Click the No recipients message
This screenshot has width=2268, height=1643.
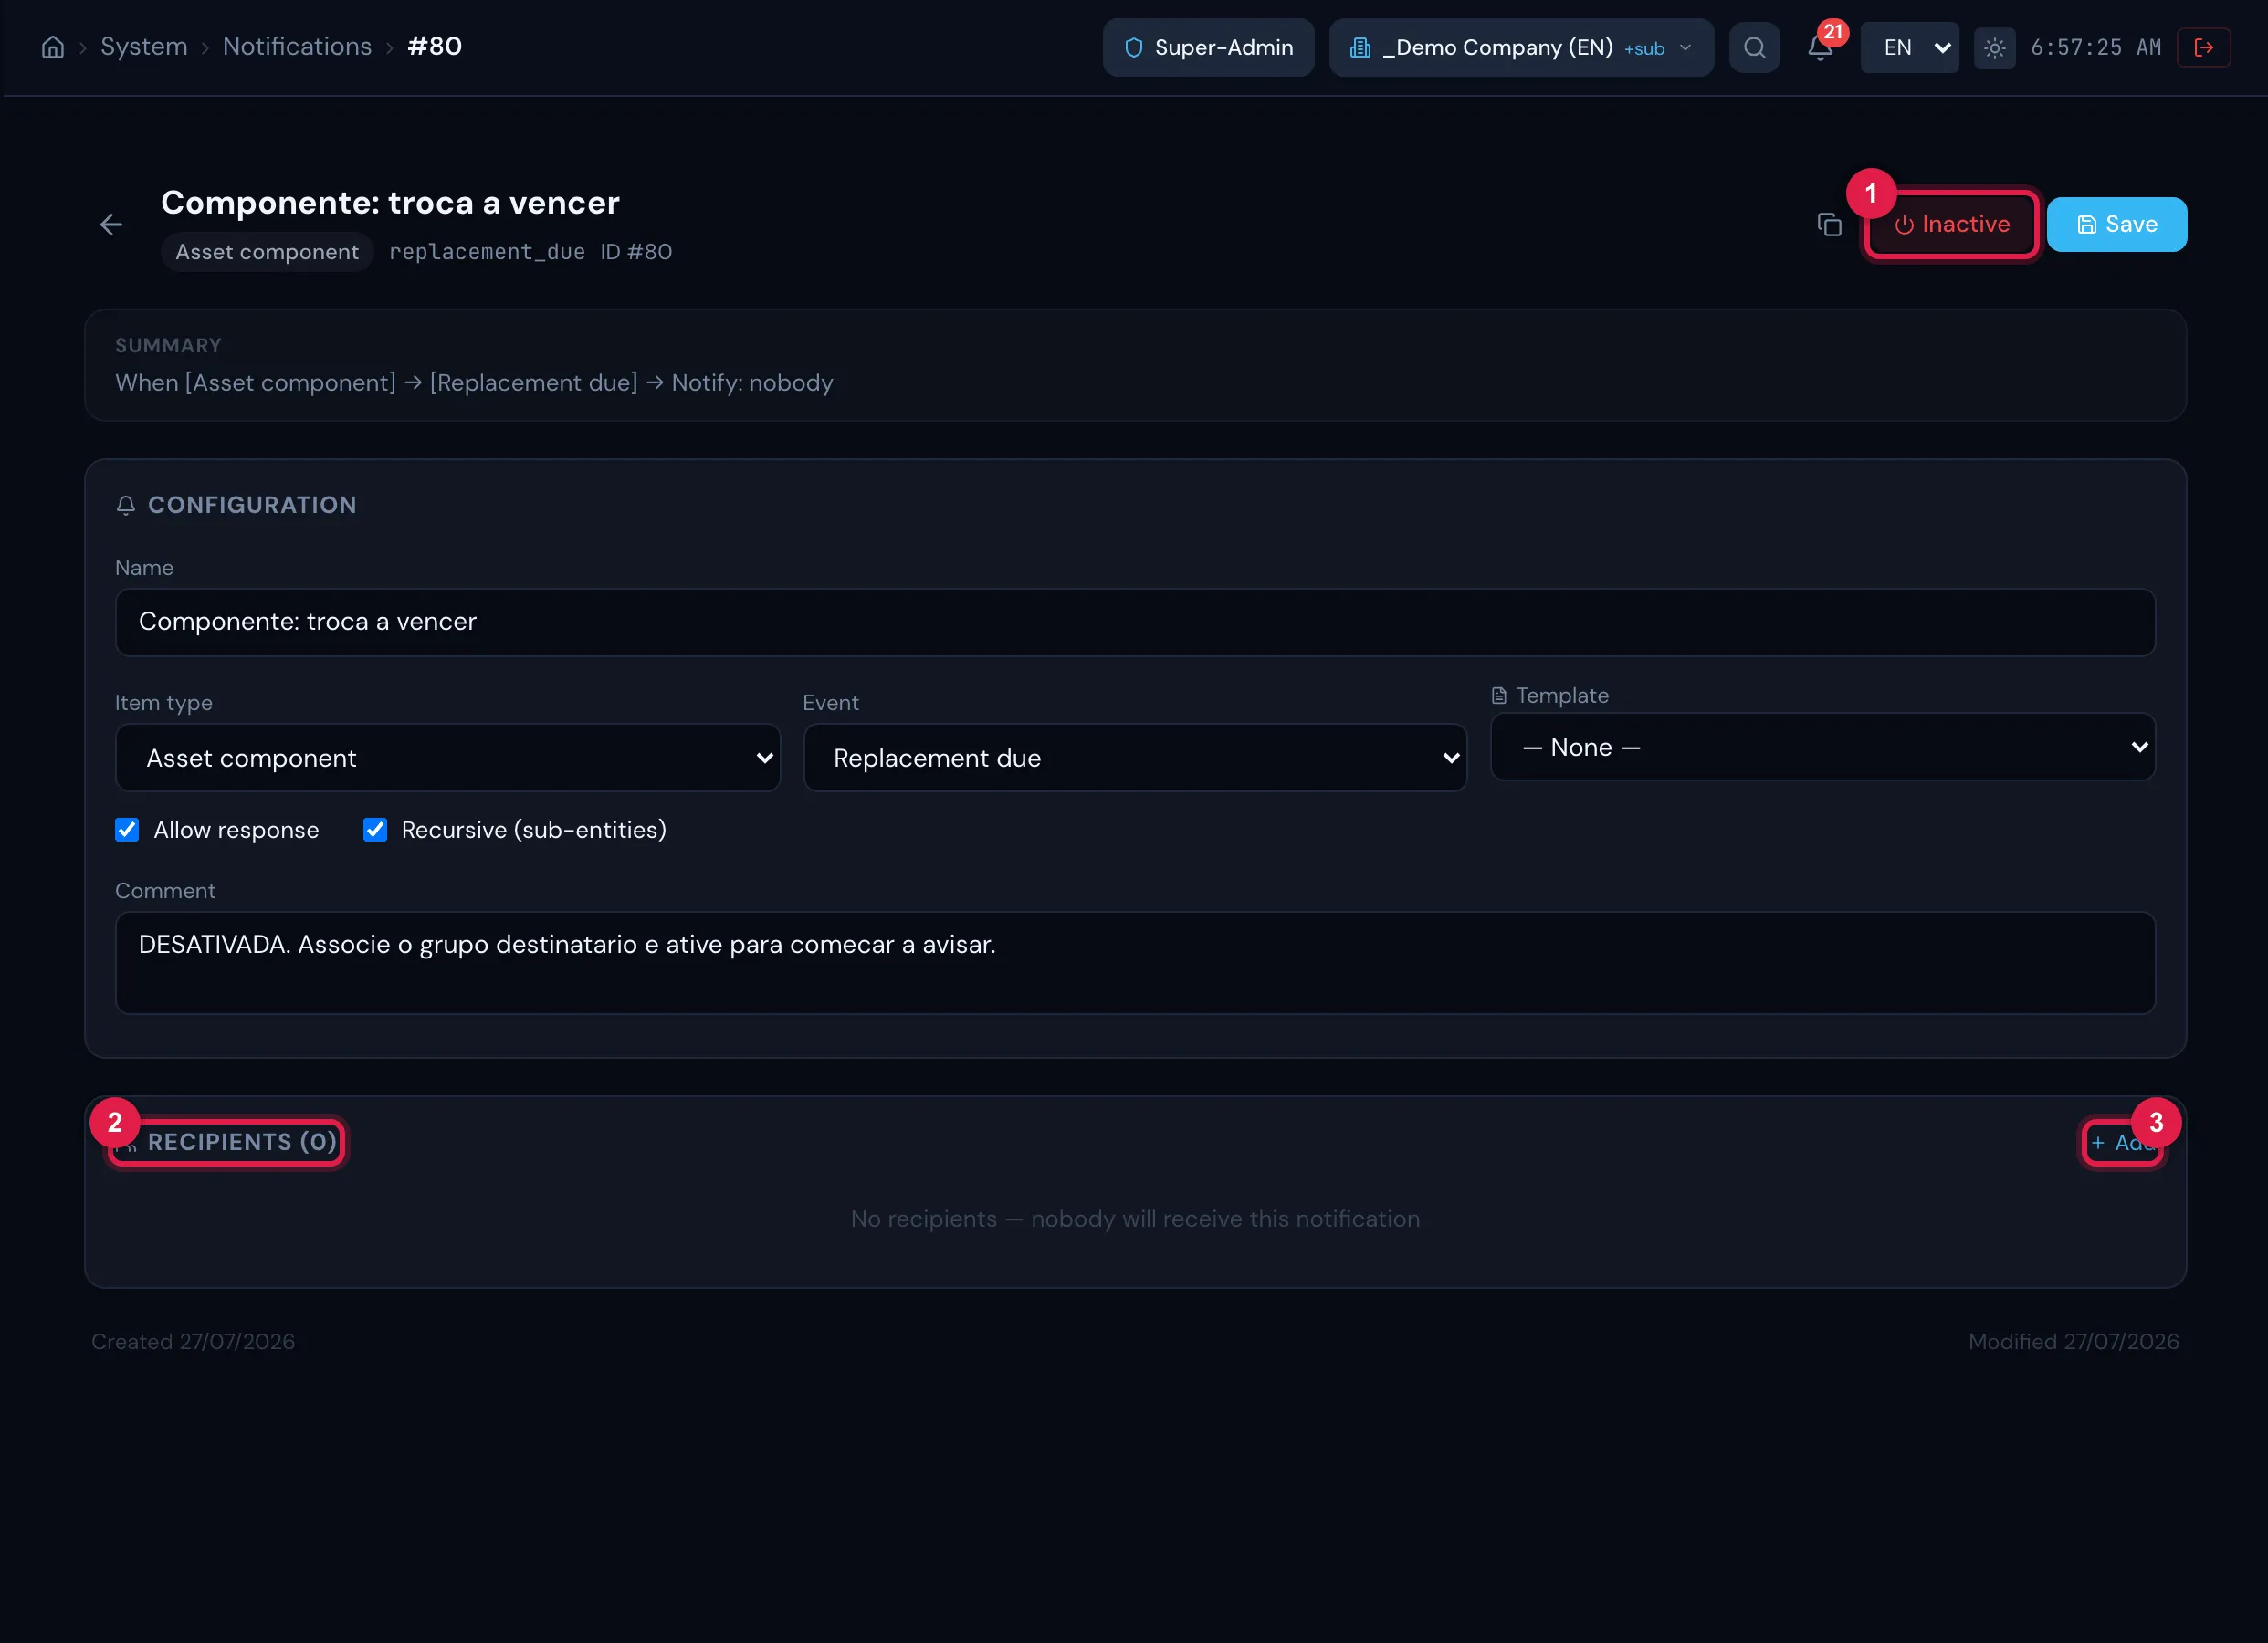click(x=1135, y=1219)
